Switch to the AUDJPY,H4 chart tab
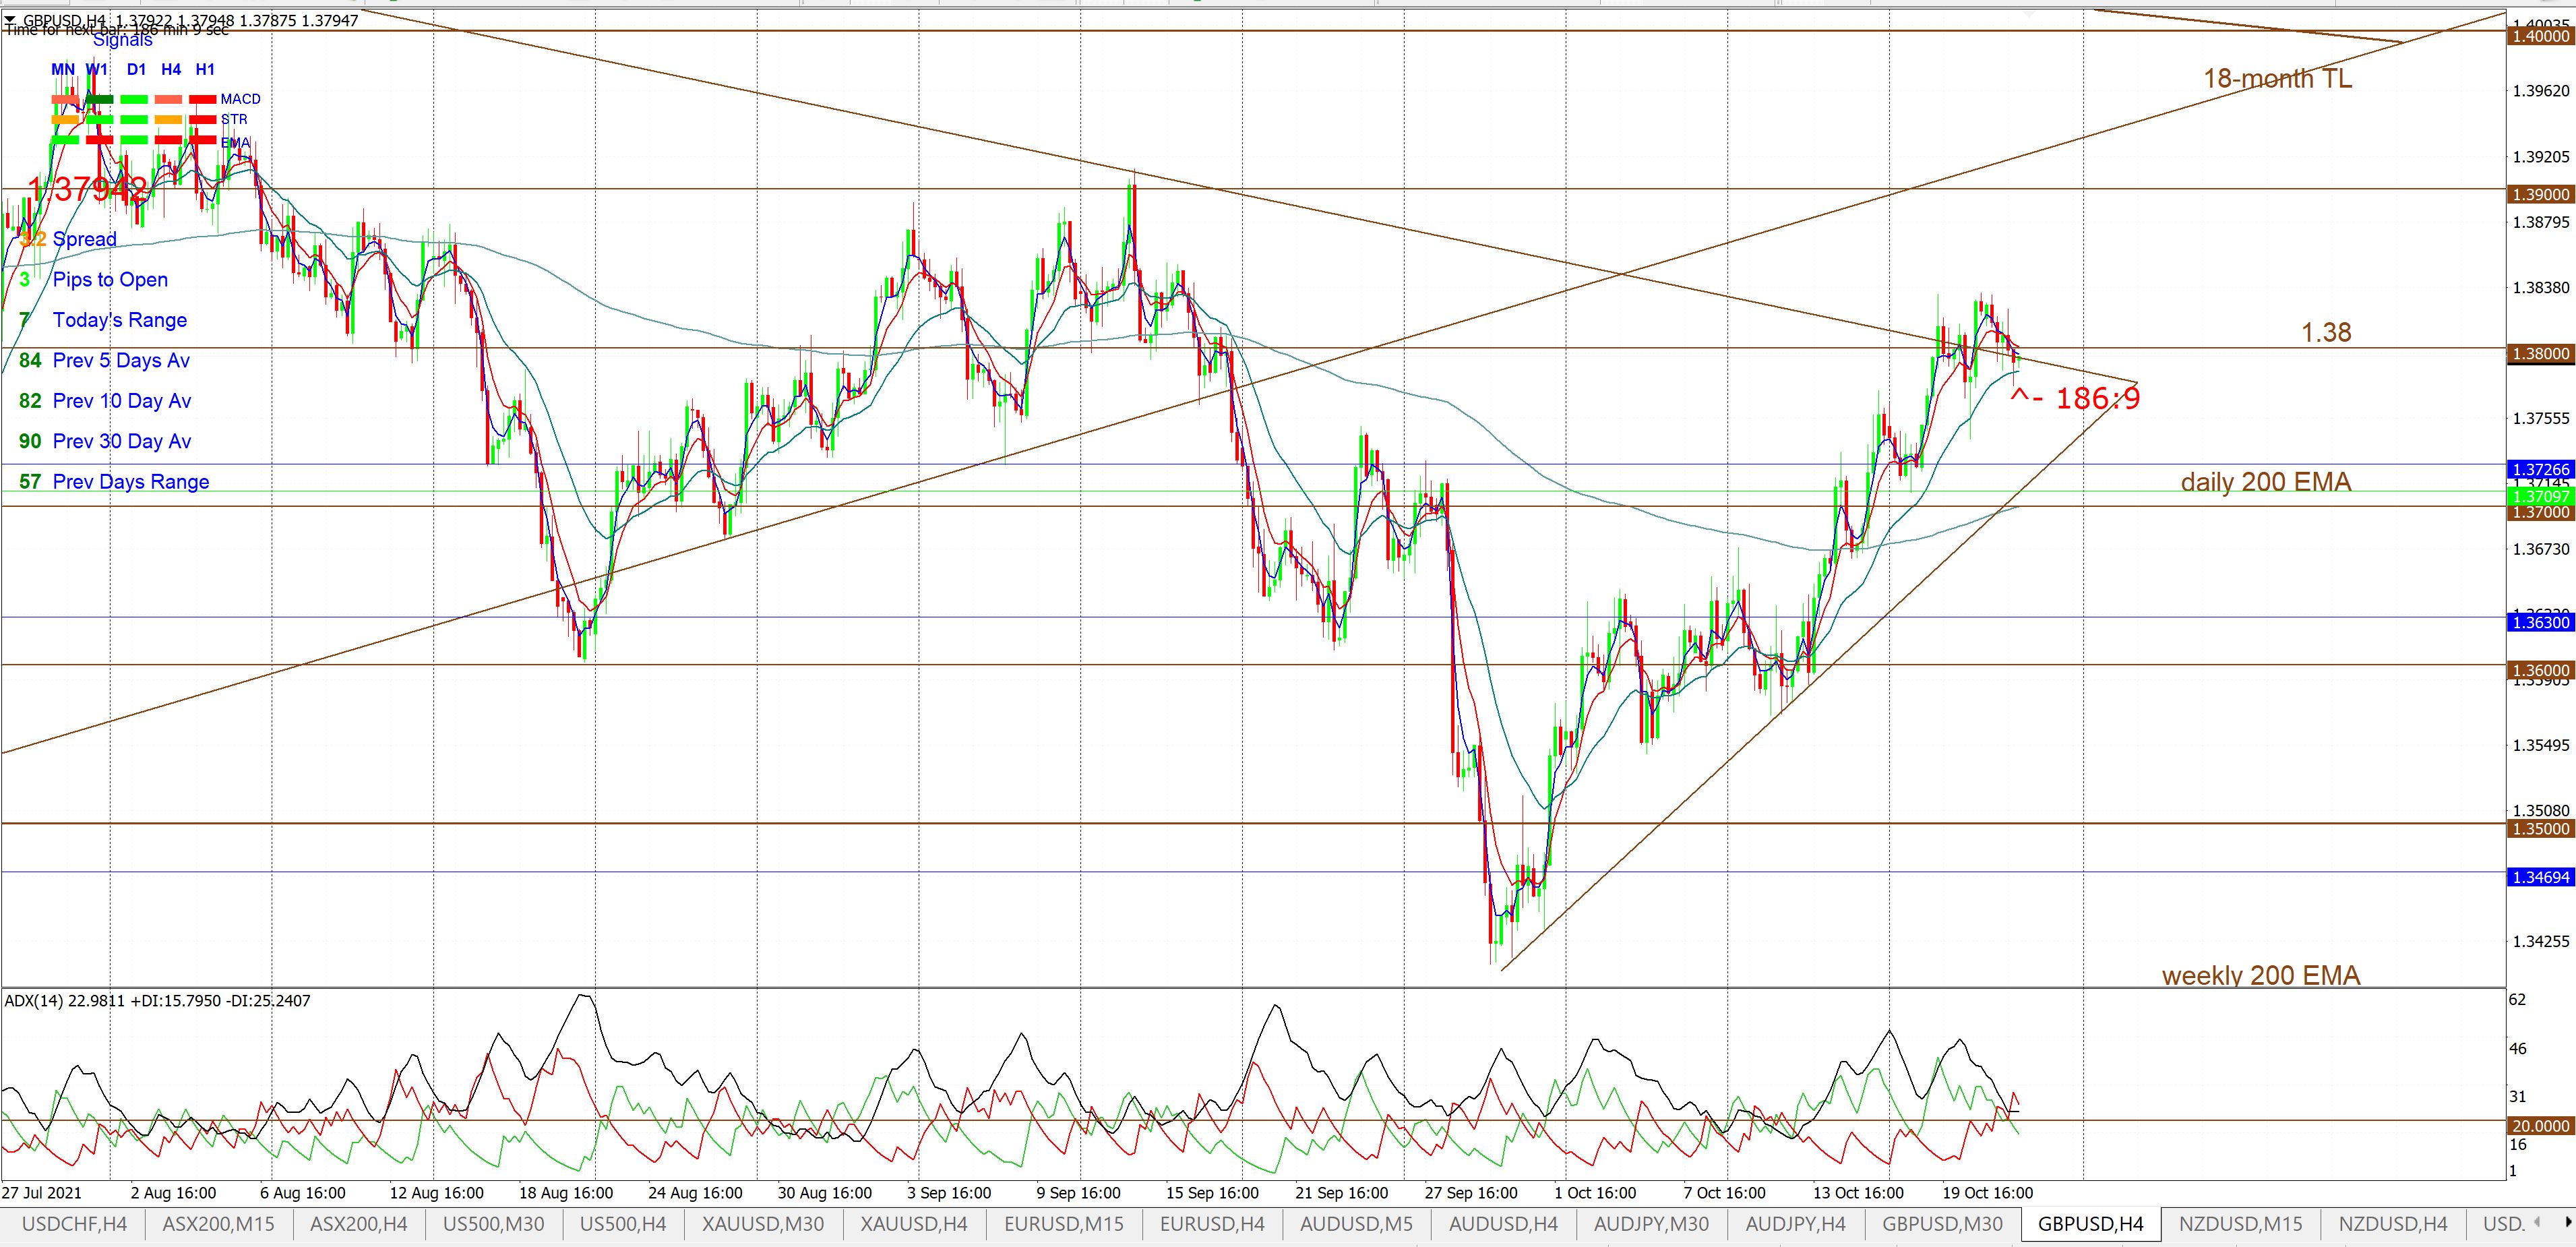Image resolution: width=2576 pixels, height=1247 pixels. click(1795, 1223)
